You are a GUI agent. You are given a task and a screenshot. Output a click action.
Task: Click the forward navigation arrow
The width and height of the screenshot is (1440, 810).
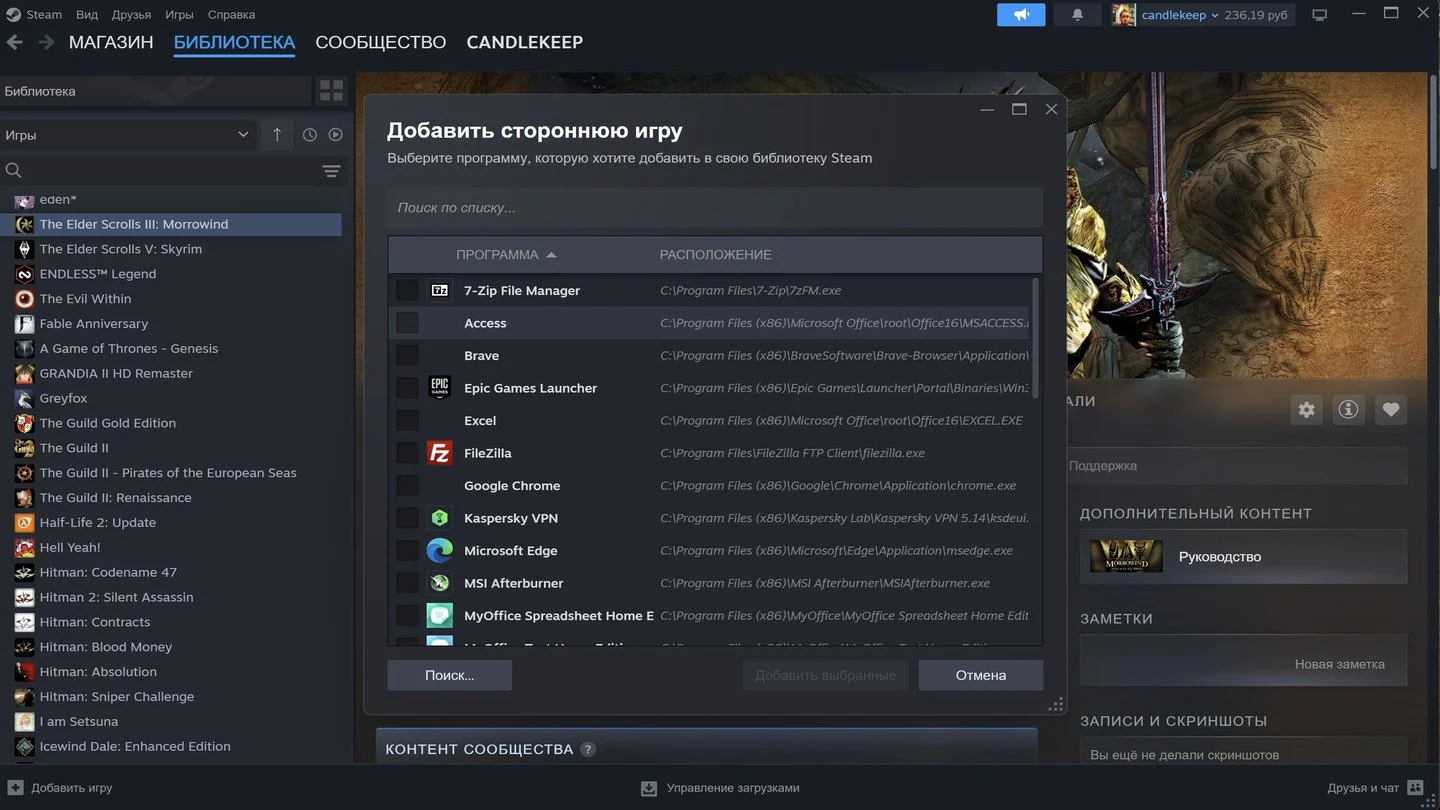click(x=46, y=42)
